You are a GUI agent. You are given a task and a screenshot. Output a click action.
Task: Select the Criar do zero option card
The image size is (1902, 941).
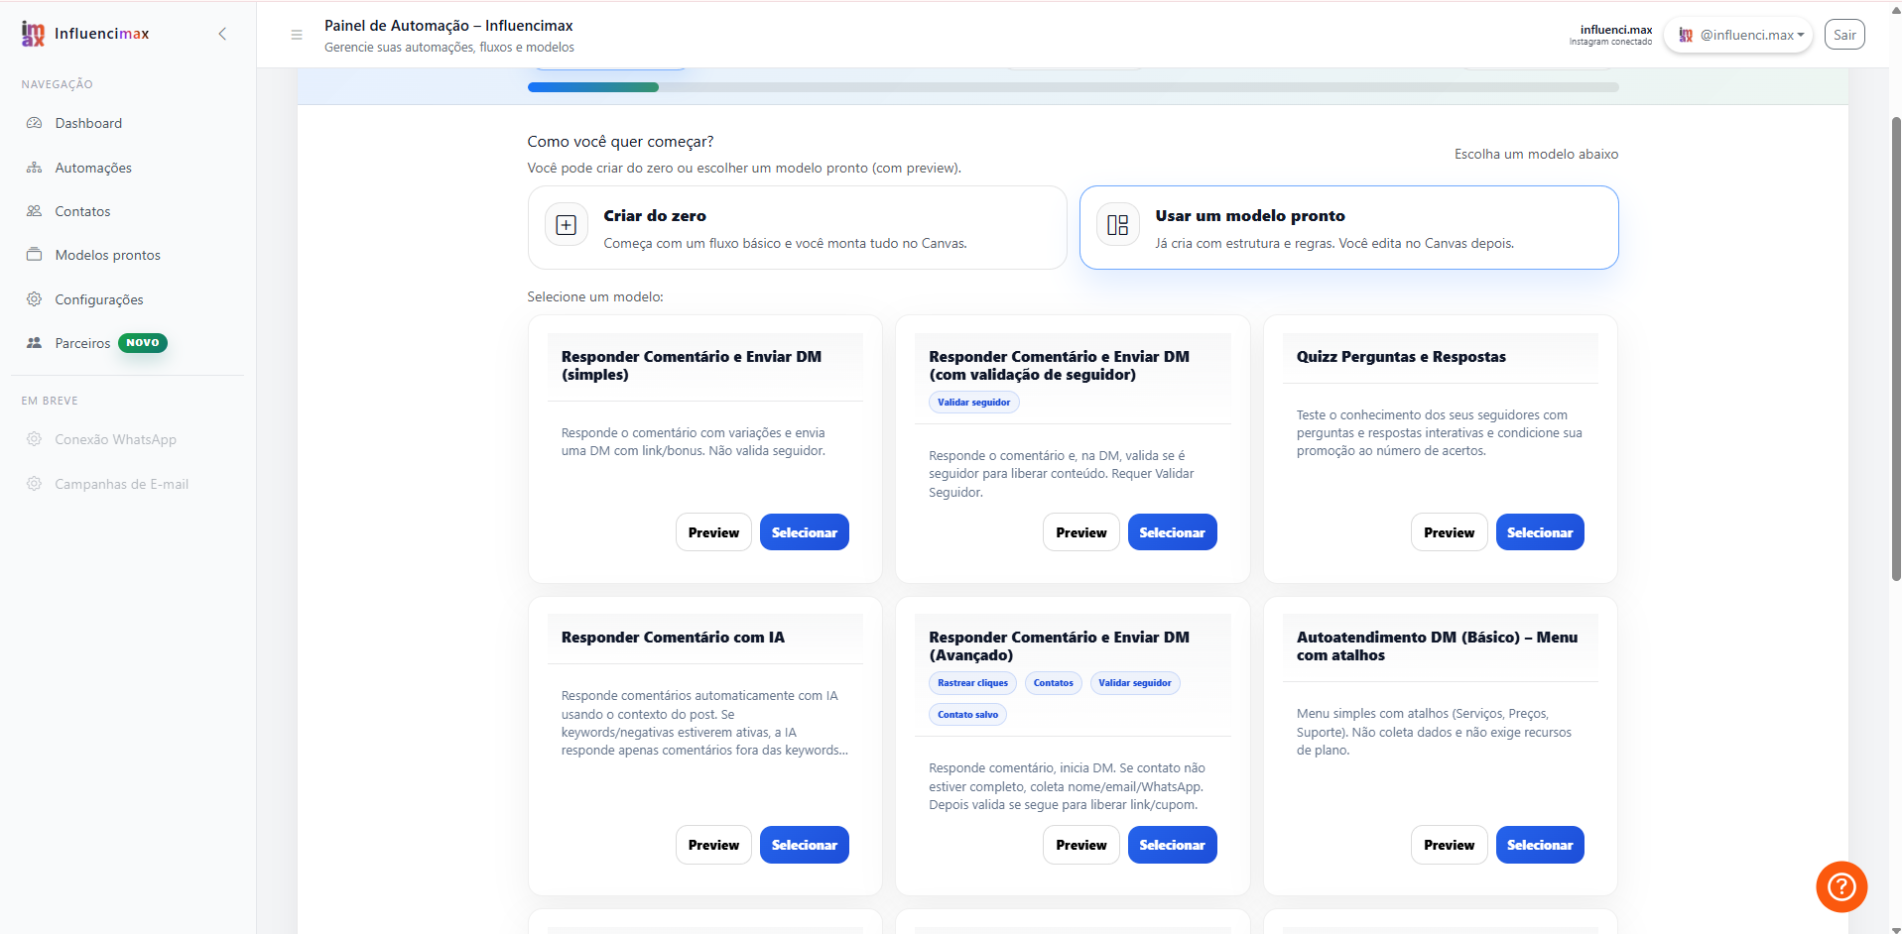797,227
